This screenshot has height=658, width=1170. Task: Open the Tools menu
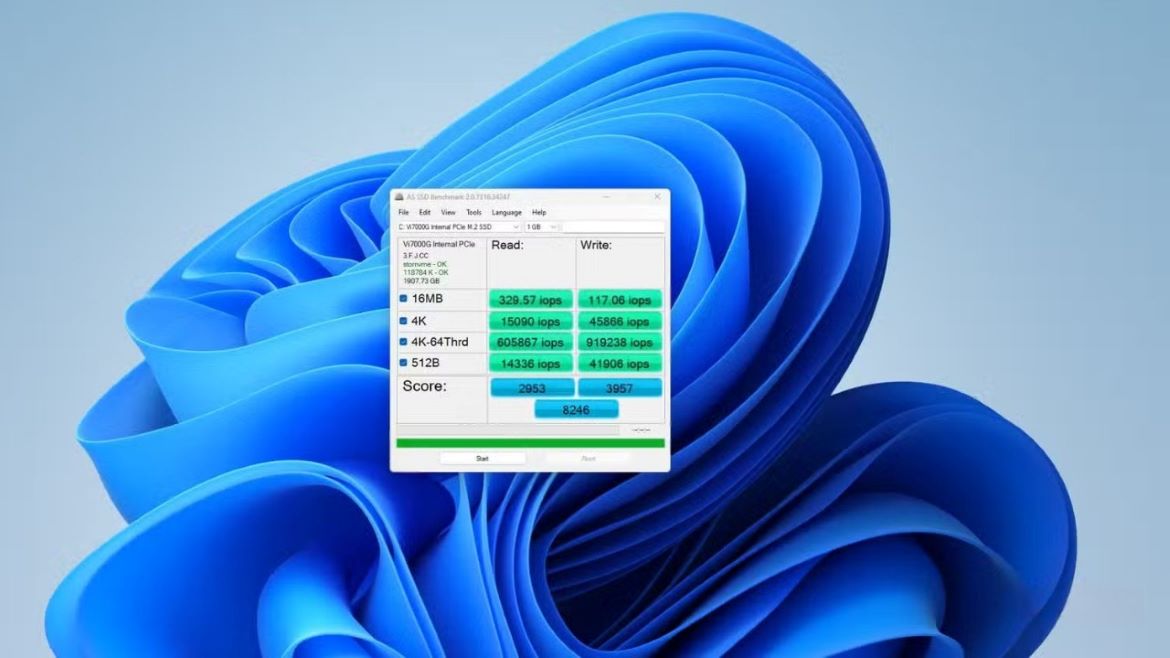coord(473,212)
